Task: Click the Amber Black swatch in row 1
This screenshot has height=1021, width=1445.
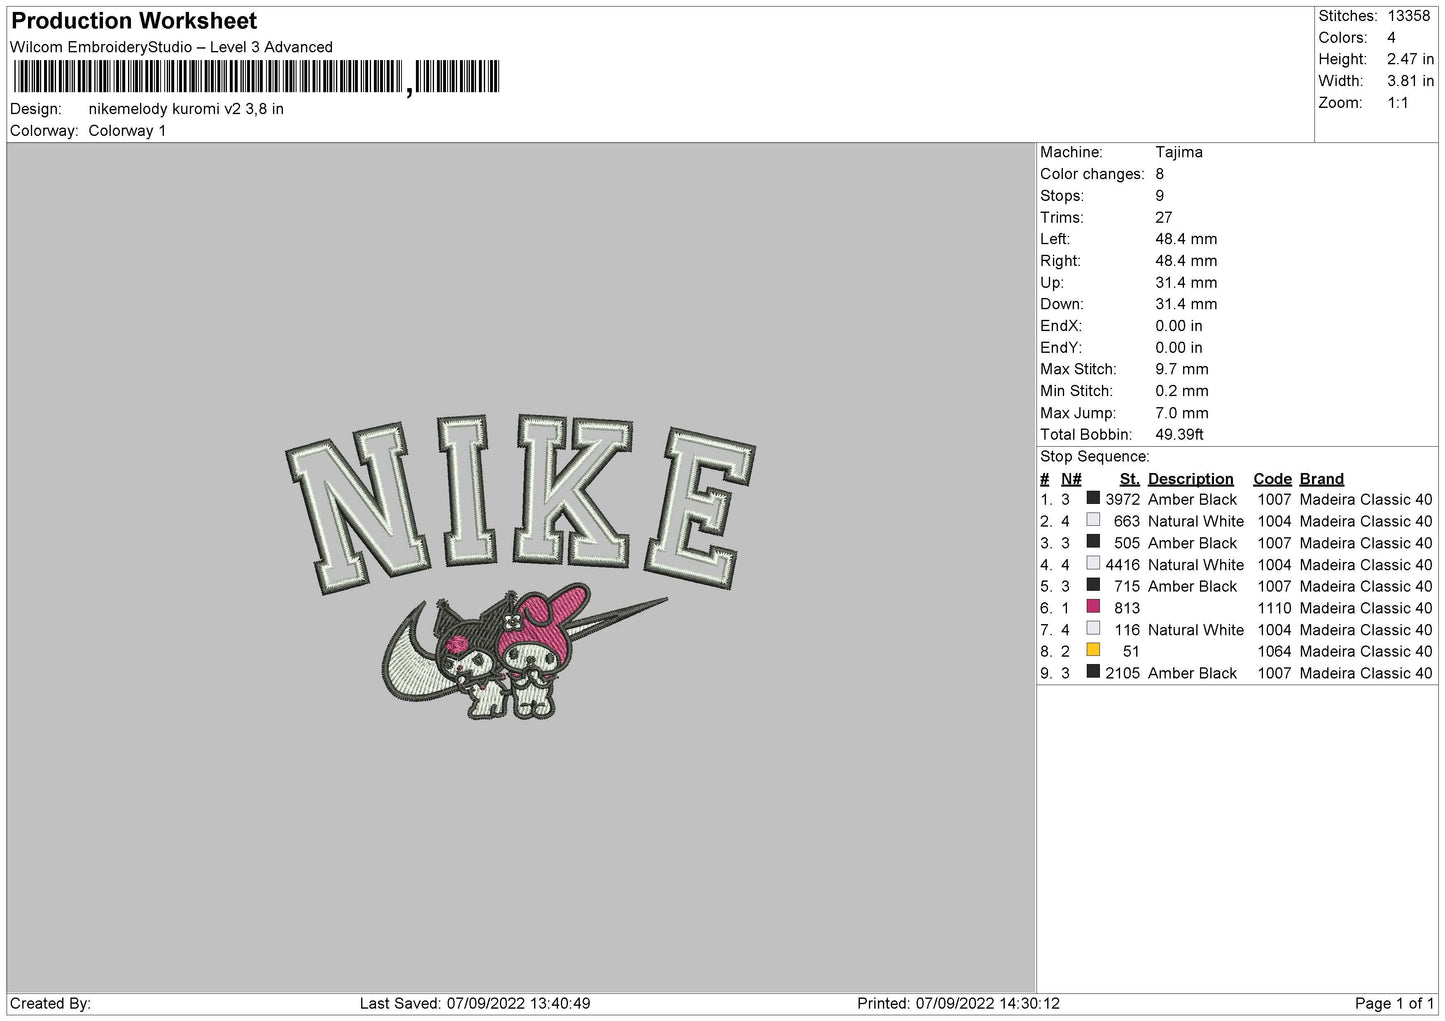Action: tap(1093, 498)
